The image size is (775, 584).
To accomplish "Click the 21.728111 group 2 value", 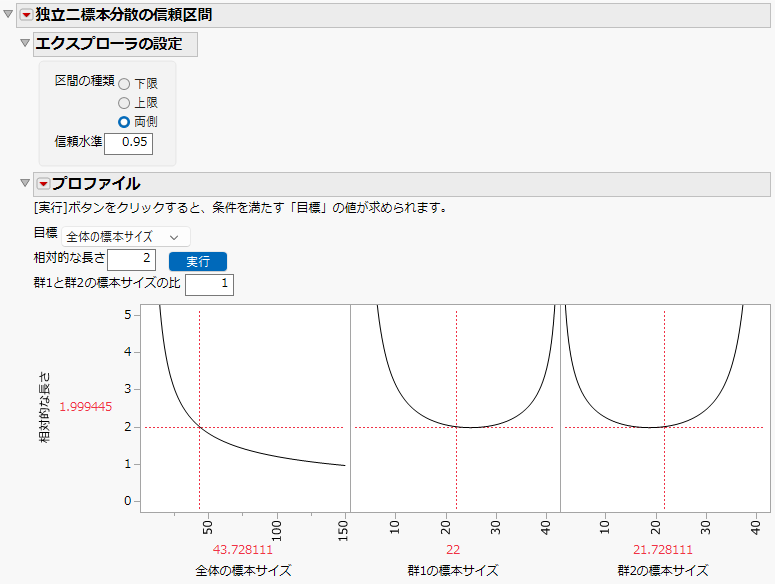I will point(663,549).
